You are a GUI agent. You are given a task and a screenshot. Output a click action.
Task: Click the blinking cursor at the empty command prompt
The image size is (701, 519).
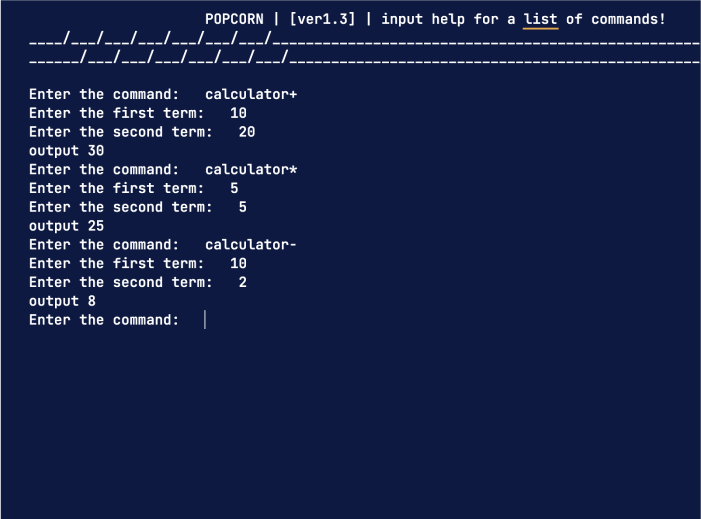coord(205,320)
